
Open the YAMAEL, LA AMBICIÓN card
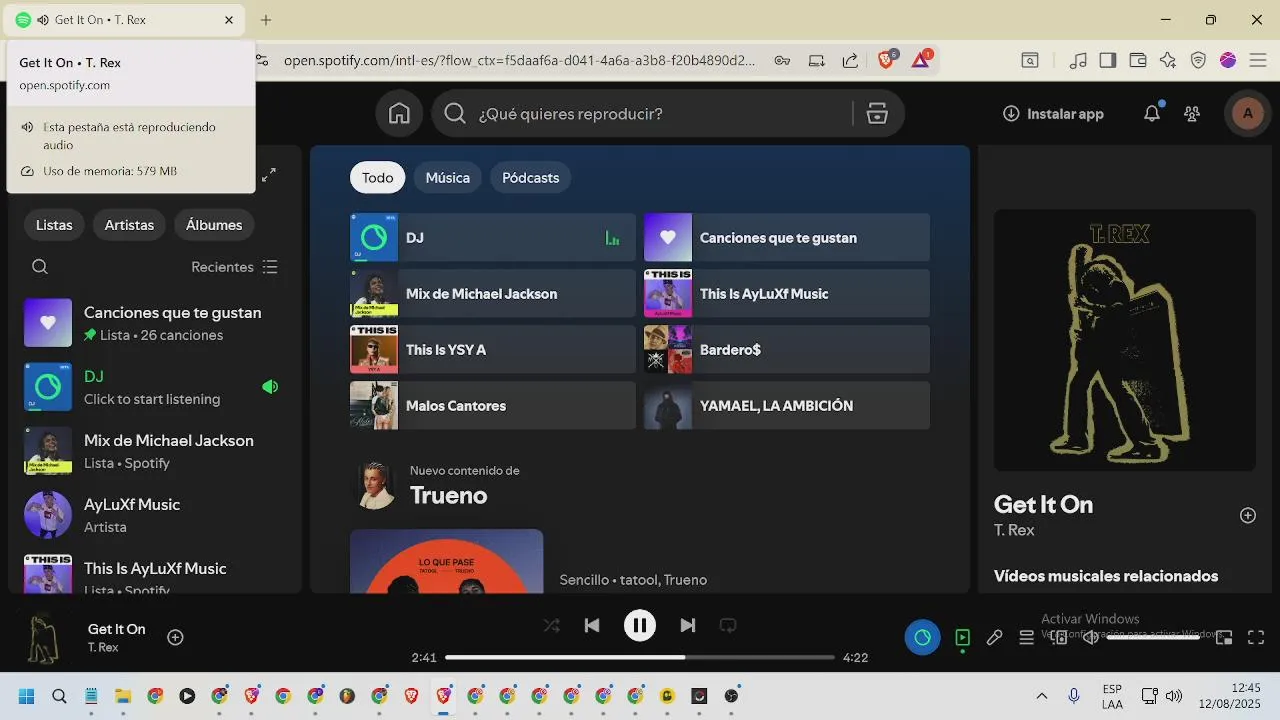tap(787, 405)
